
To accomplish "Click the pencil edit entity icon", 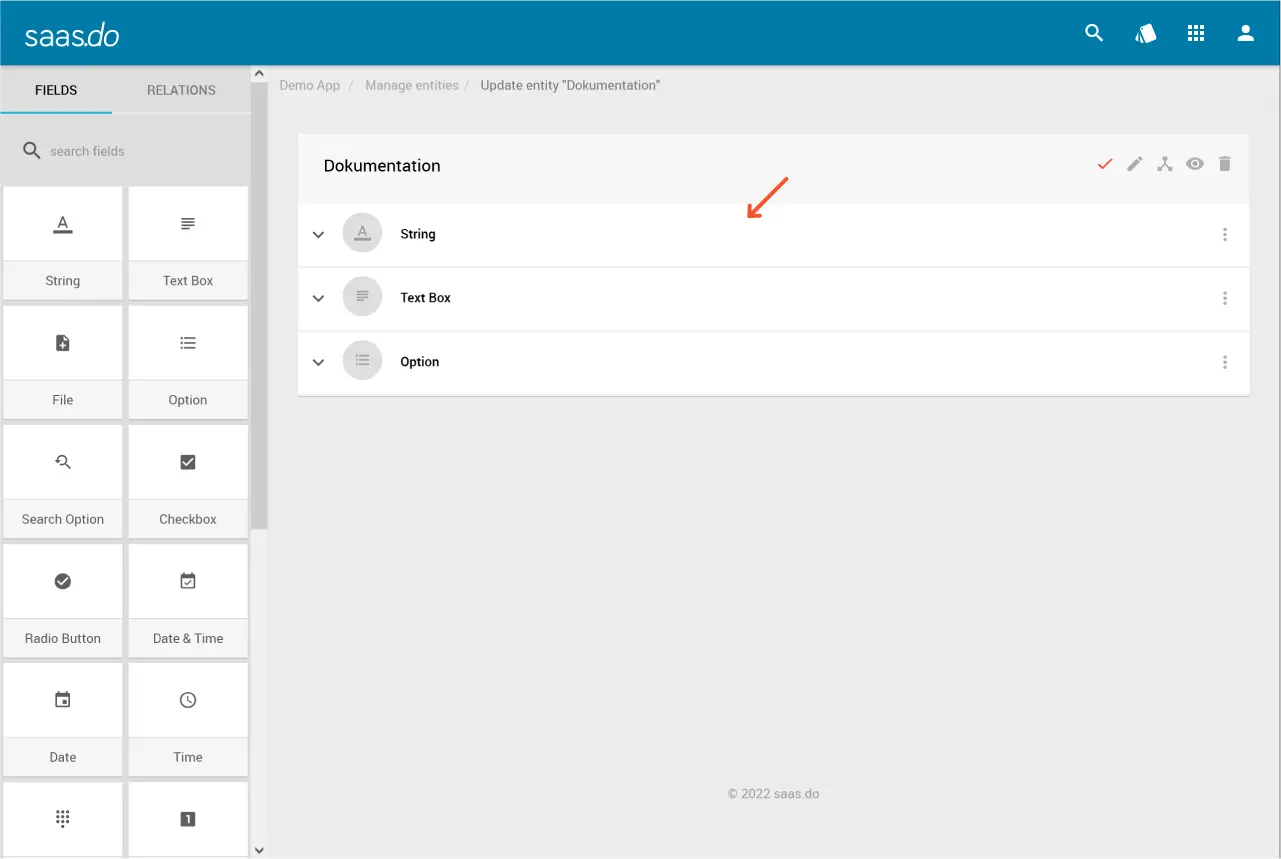I will pyautogui.click(x=1135, y=164).
